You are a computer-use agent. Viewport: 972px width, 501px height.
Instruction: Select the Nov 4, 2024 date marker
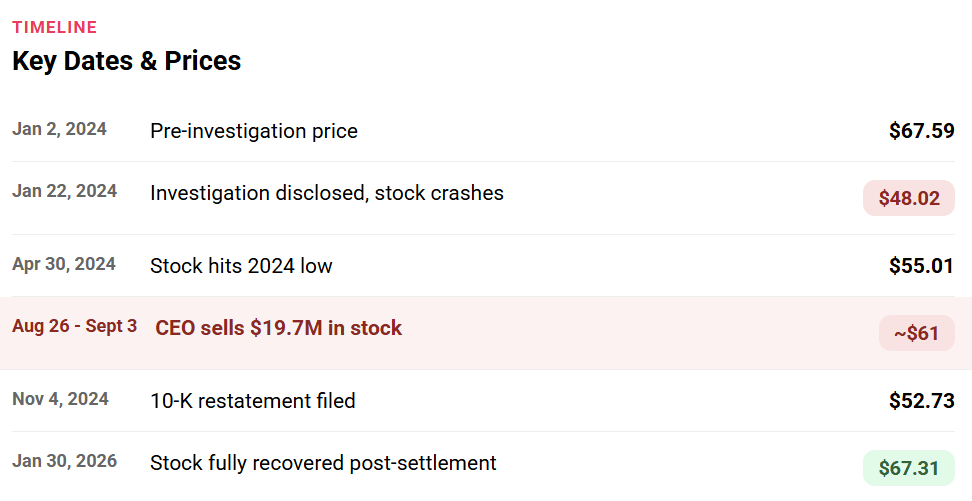(x=60, y=399)
